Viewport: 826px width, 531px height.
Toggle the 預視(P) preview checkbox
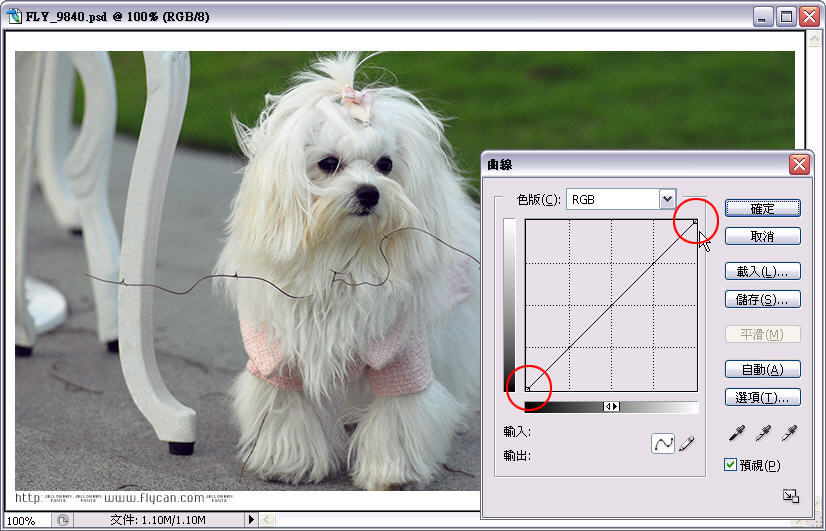(x=730, y=465)
